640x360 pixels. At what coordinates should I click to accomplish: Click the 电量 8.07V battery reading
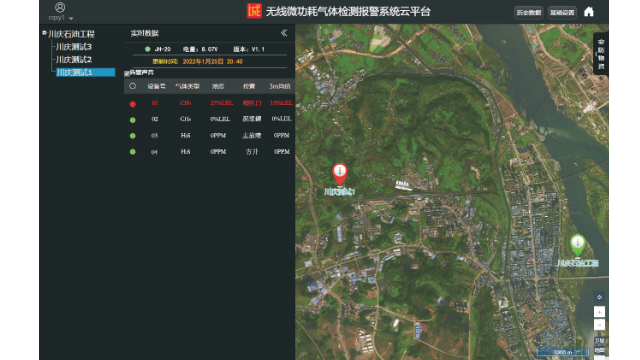point(200,49)
